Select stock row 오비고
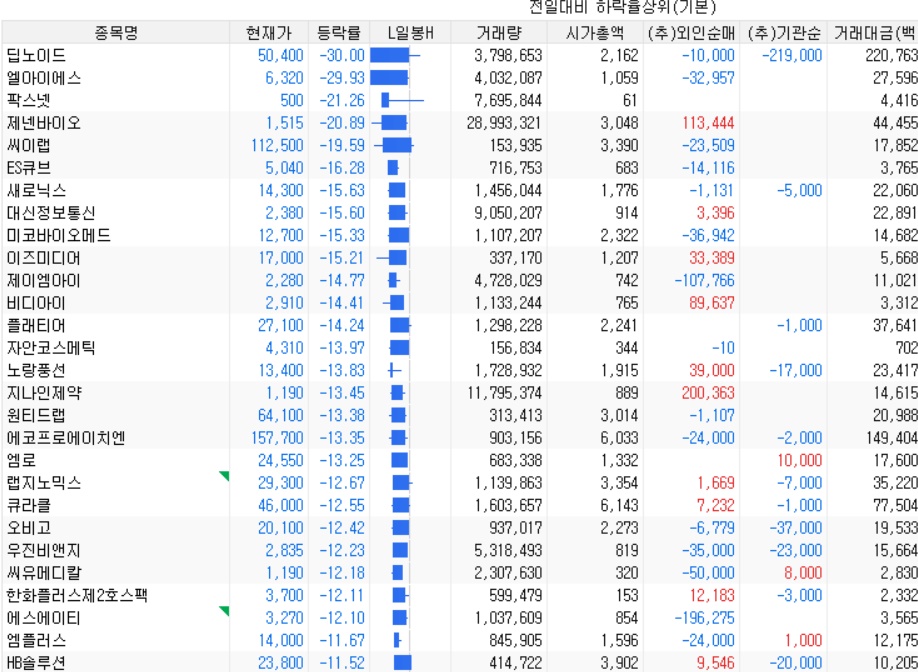This screenshot has height=672, width=918. (459, 528)
